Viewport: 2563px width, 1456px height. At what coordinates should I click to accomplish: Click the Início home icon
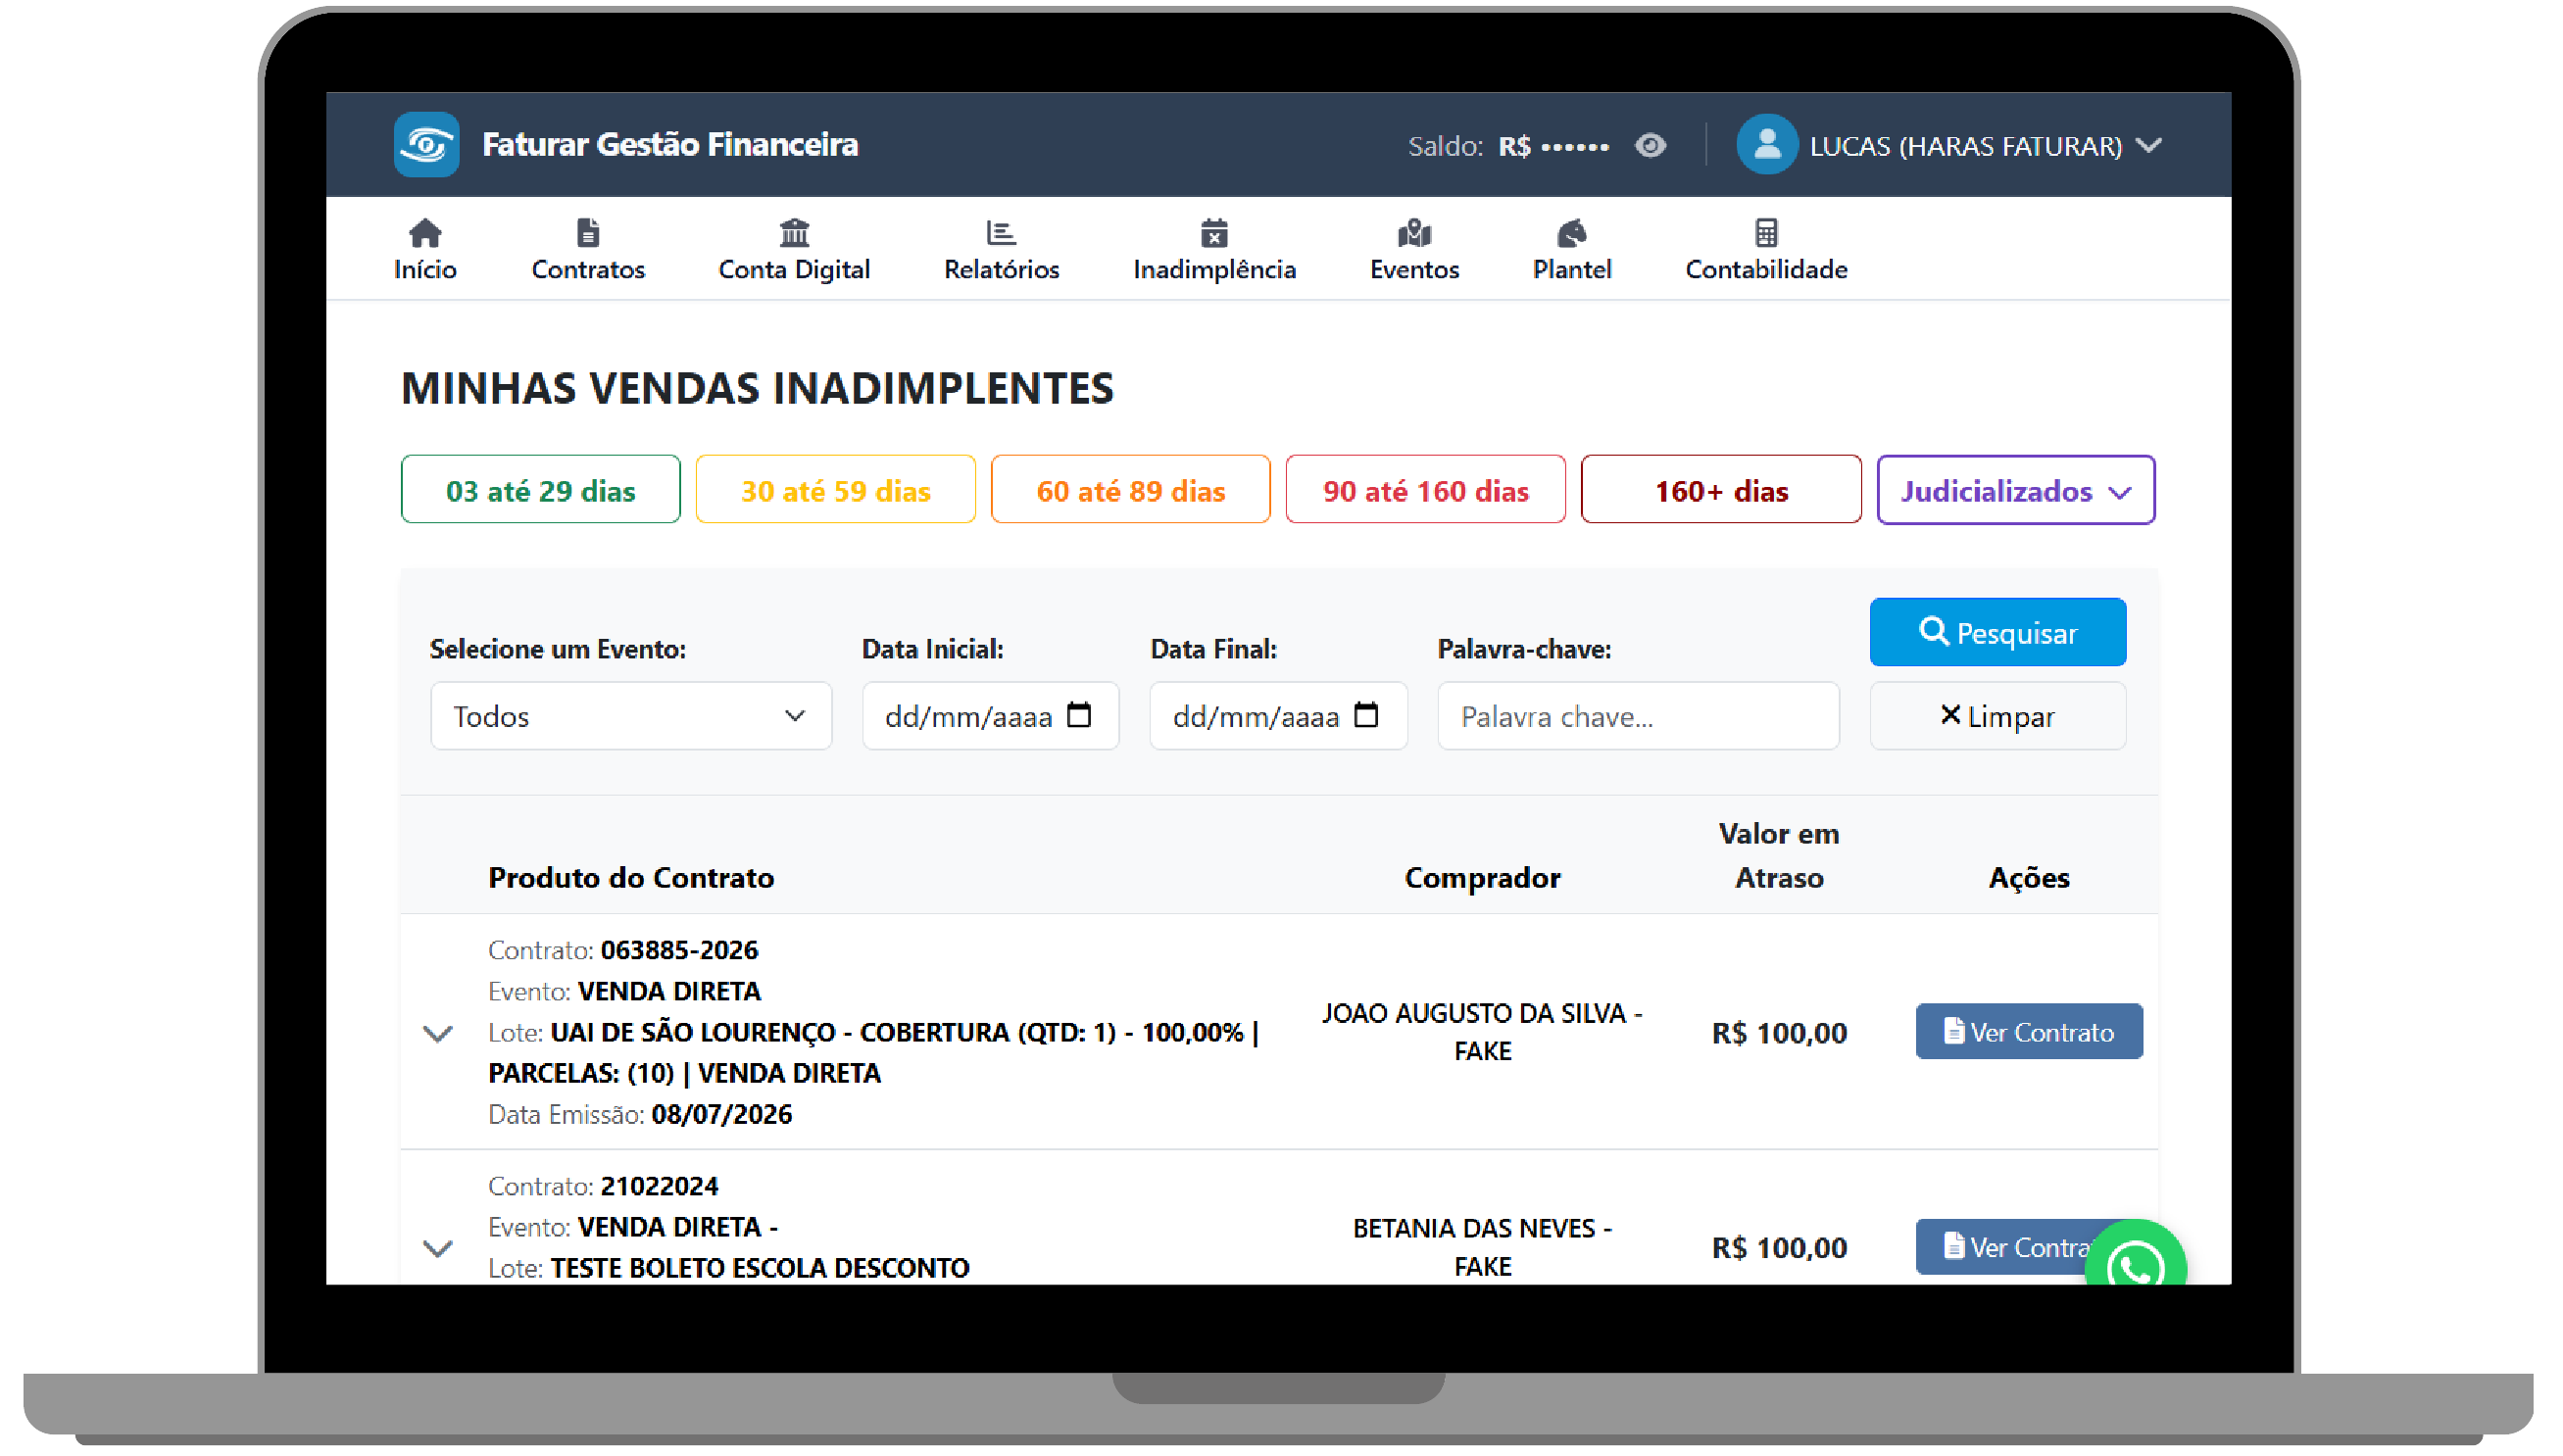click(x=426, y=233)
